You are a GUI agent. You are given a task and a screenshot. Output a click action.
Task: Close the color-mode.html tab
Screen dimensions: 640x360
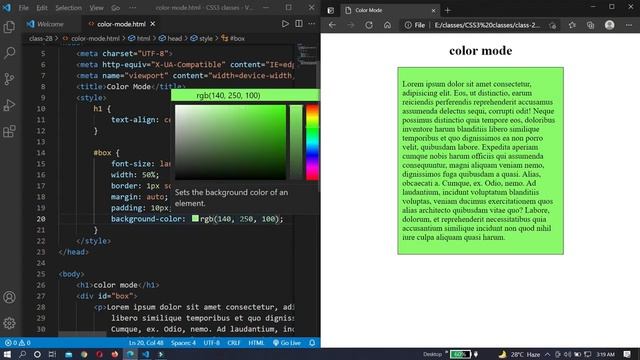click(x=153, y=24)
